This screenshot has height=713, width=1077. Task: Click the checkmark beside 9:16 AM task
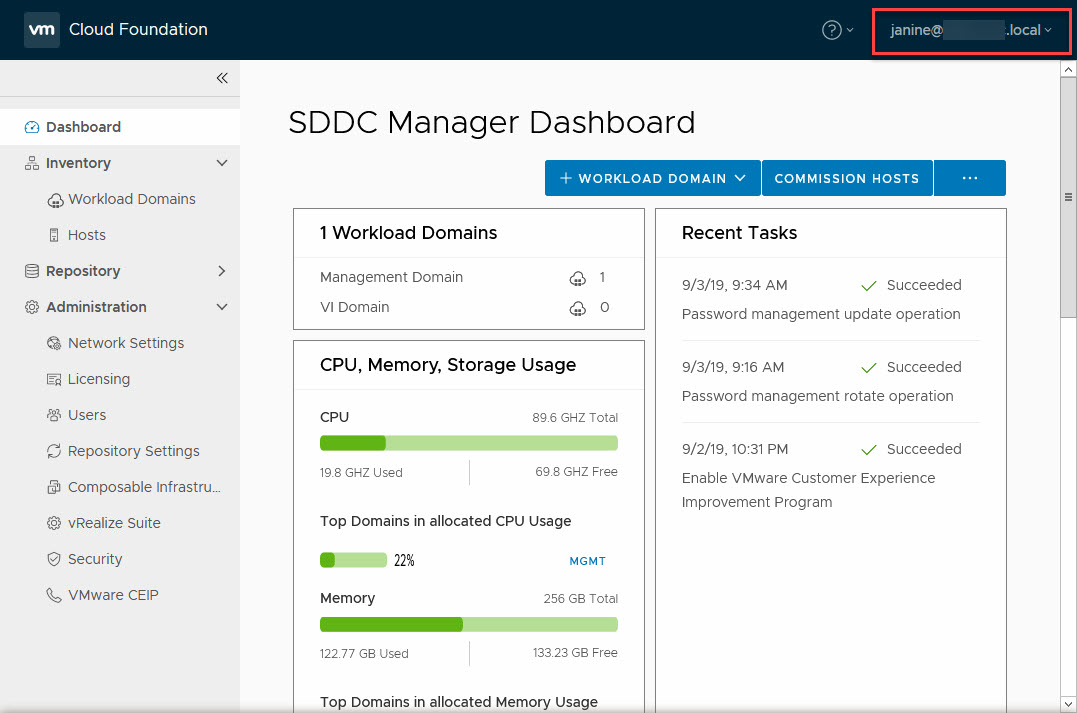pos(869,367)
